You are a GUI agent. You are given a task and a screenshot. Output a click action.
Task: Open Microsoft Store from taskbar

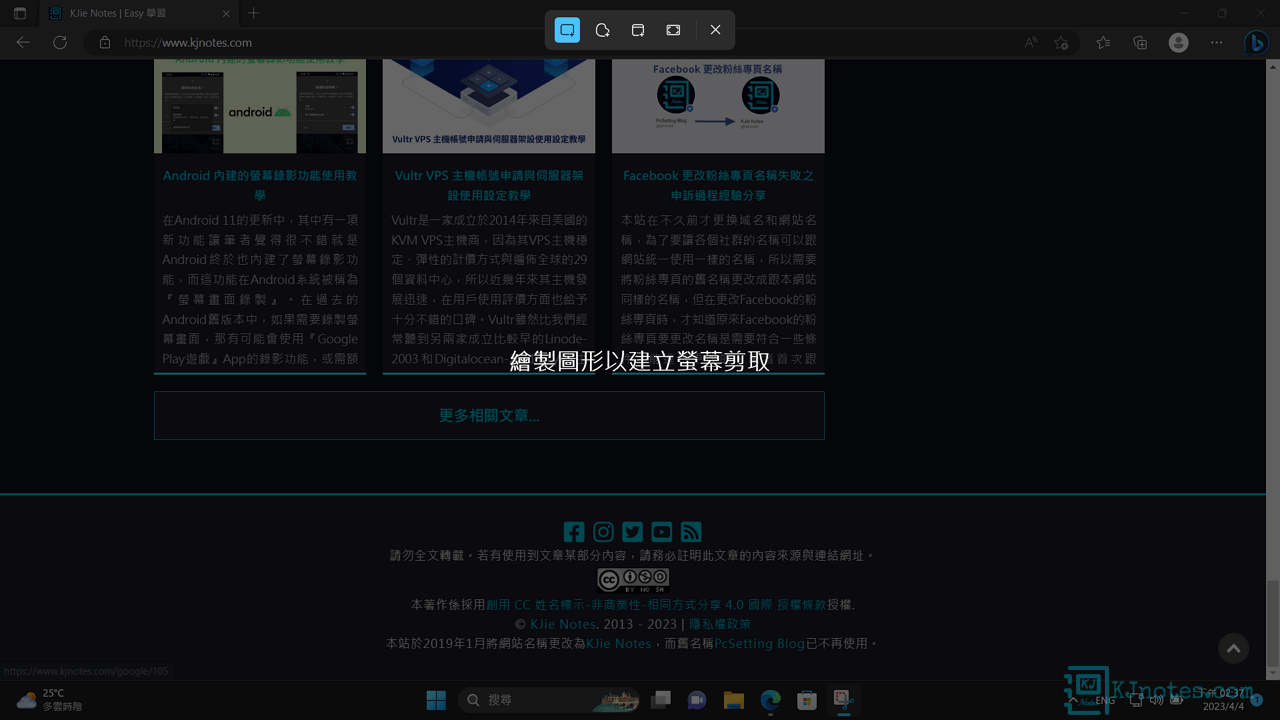[x=807, y=700]
